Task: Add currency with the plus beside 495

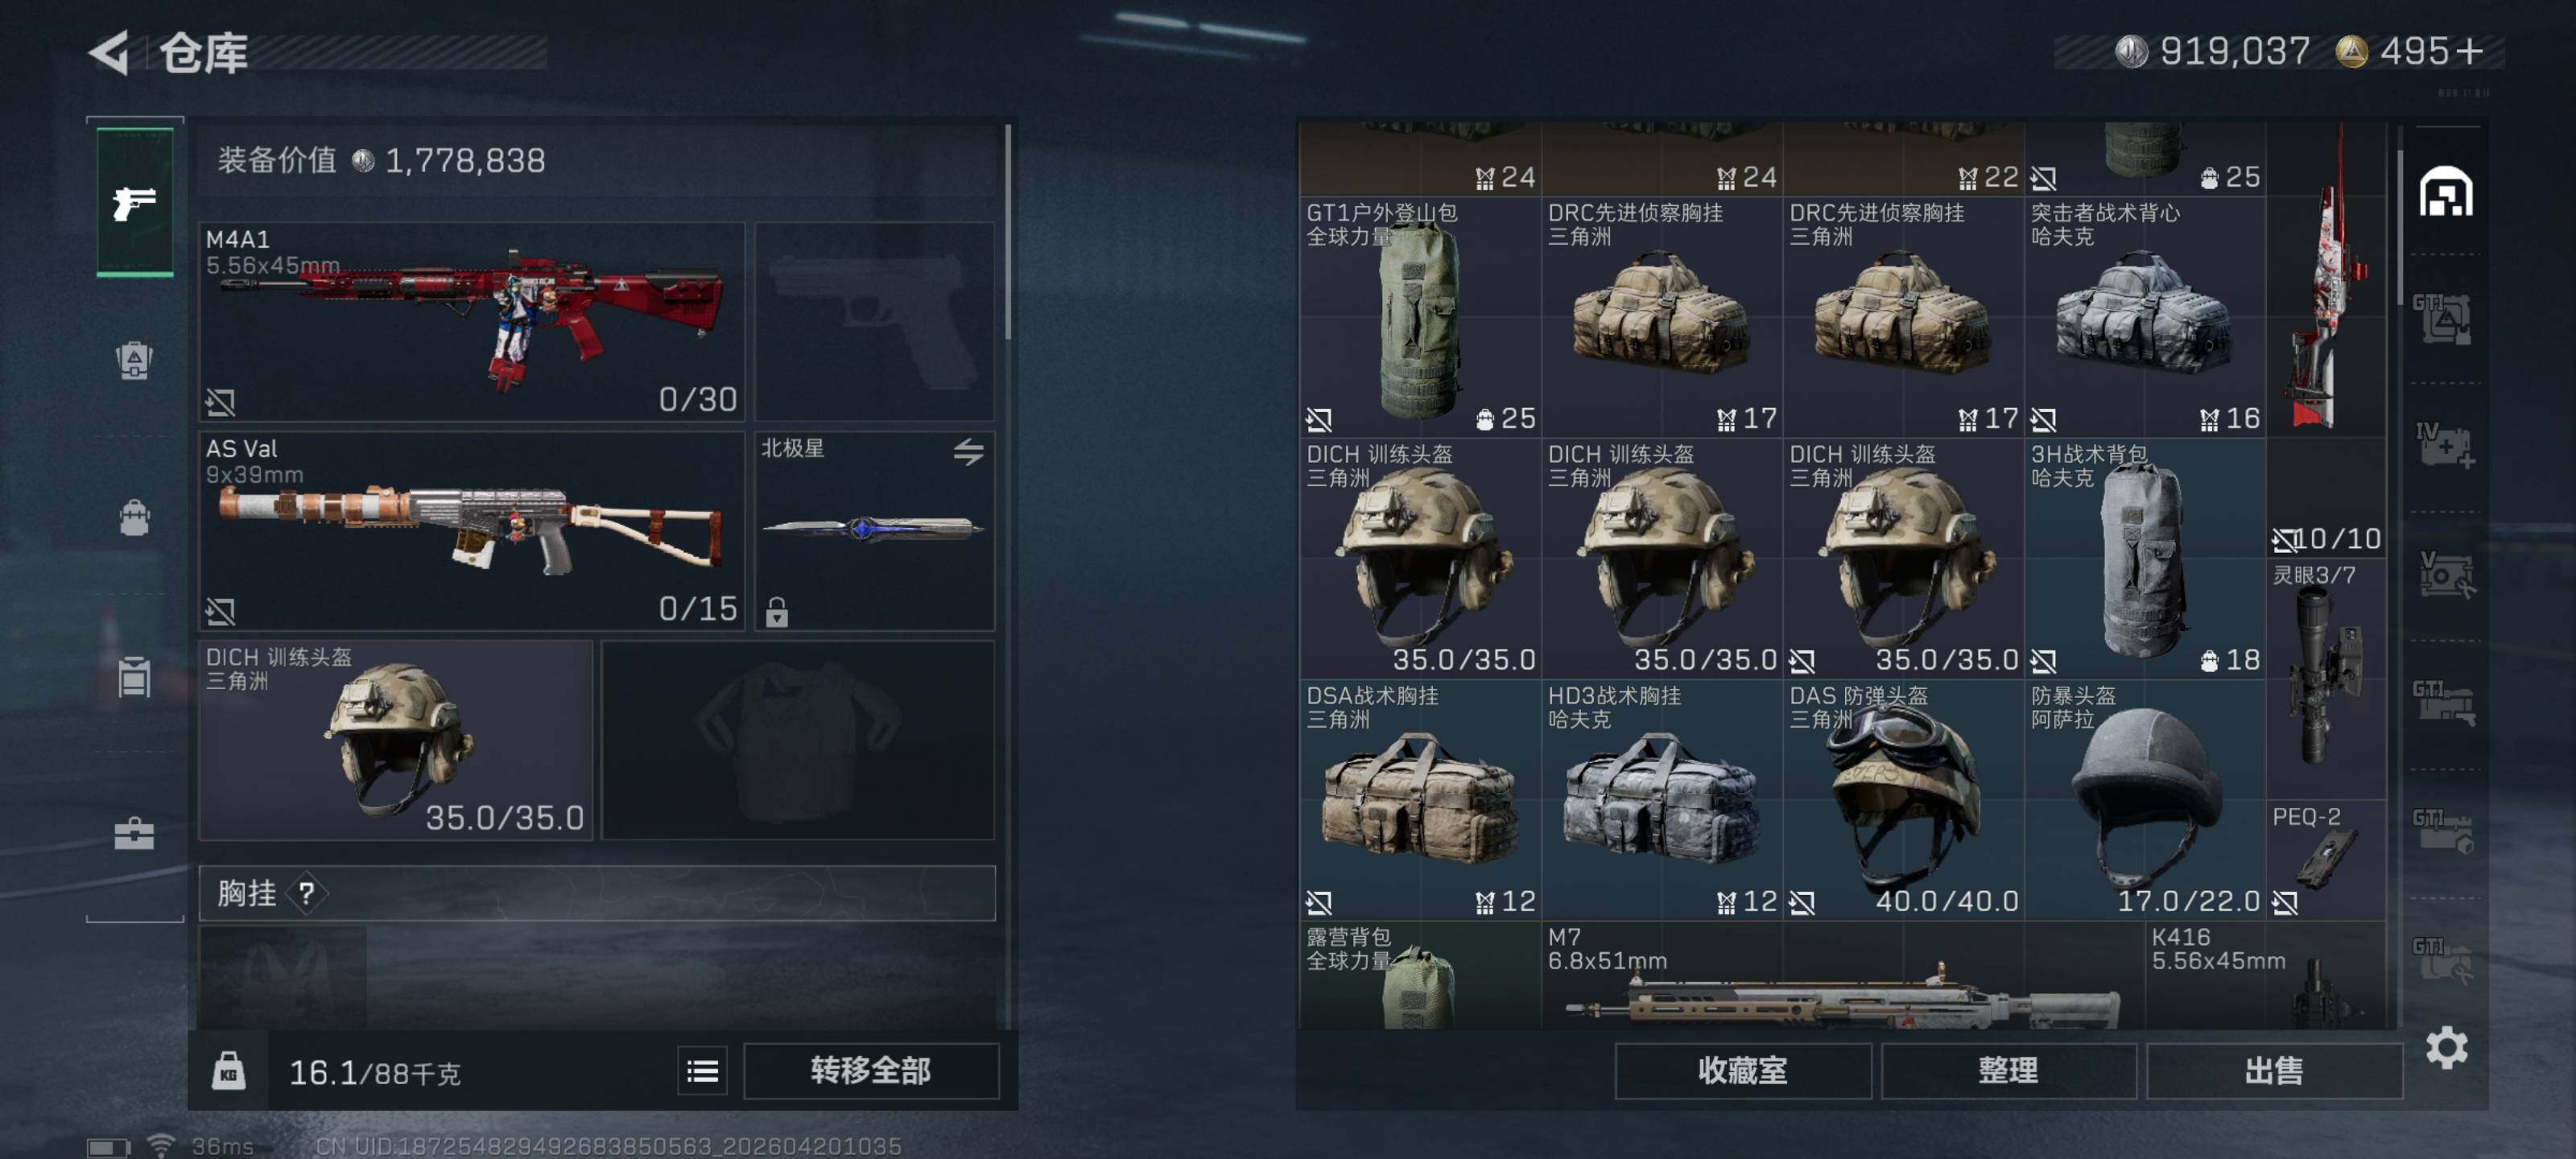Action: pyautogui.click(x=2469, y=51)
